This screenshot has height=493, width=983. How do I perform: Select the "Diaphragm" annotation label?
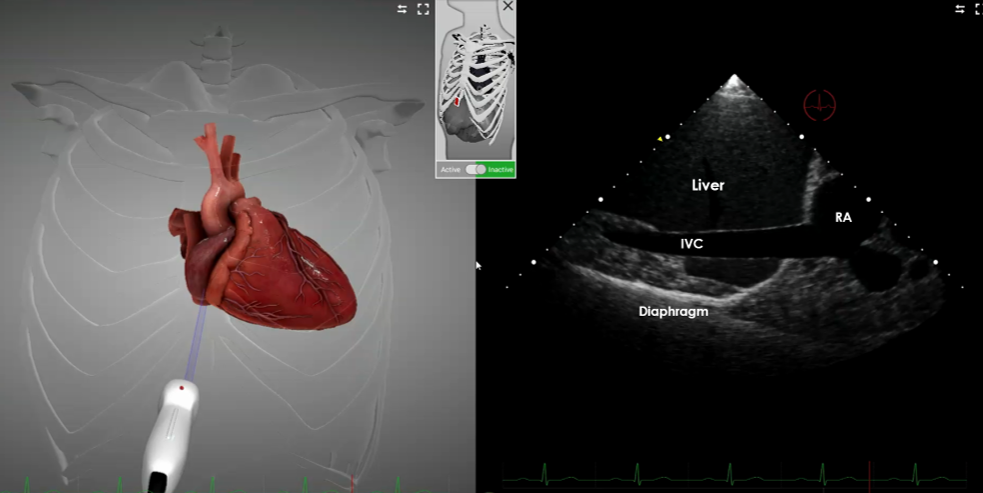(x=673, y=312)
